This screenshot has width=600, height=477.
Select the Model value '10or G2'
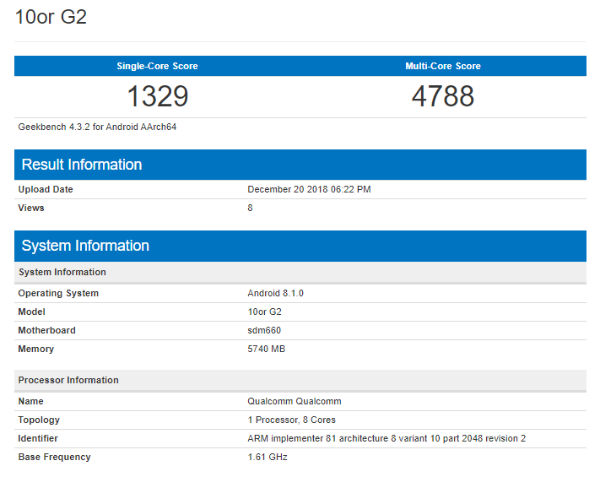pyautogui.click(x=264, y=312)
